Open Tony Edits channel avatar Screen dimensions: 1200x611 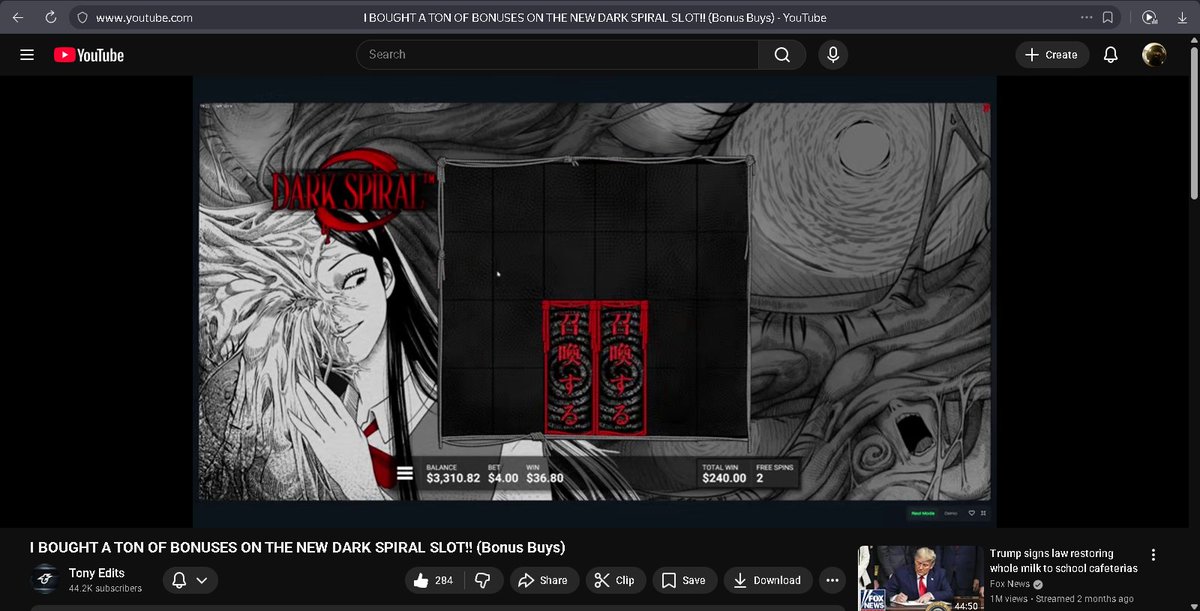tap(44, 580)
